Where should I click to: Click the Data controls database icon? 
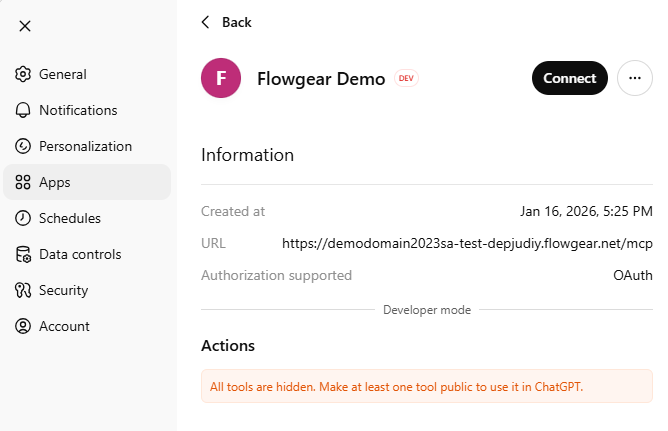tap(23, 254)
